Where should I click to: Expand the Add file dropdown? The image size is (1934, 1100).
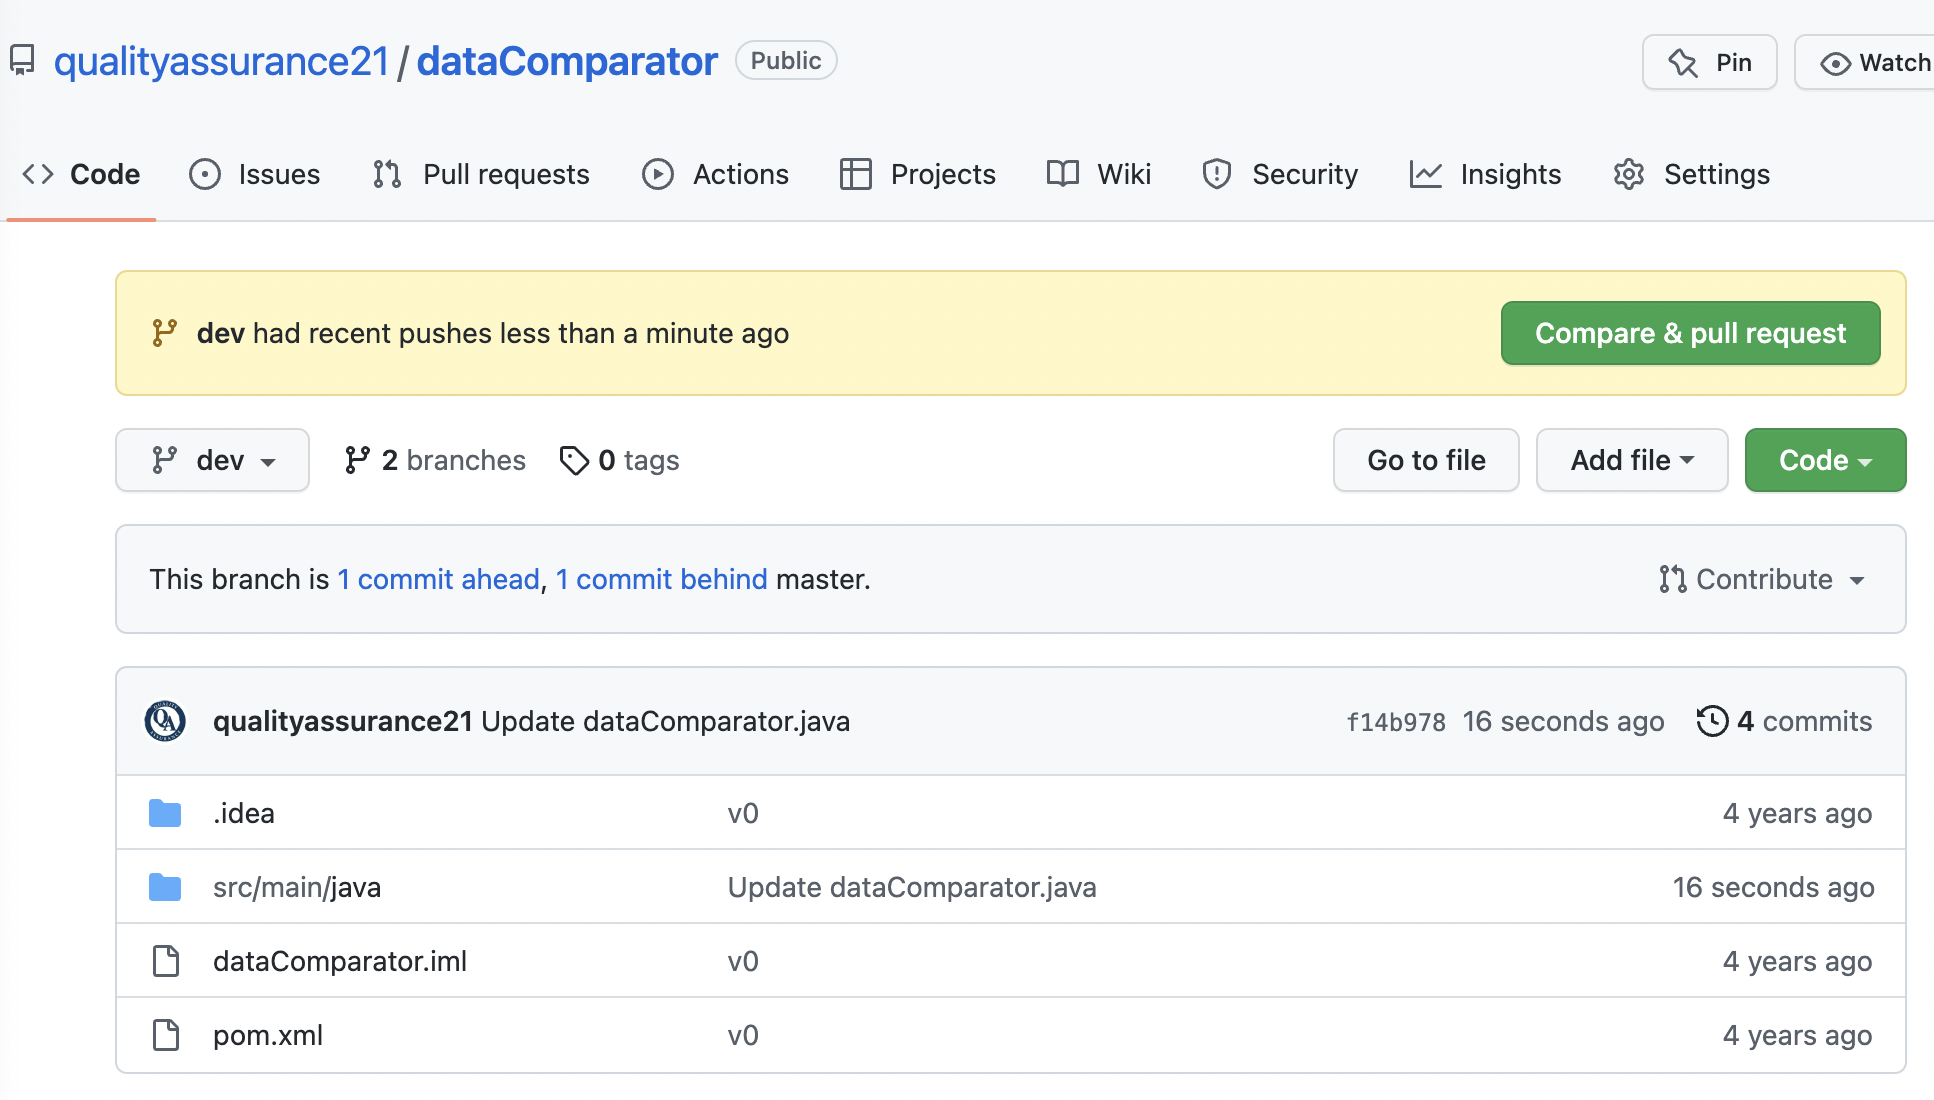[1631, 460]
